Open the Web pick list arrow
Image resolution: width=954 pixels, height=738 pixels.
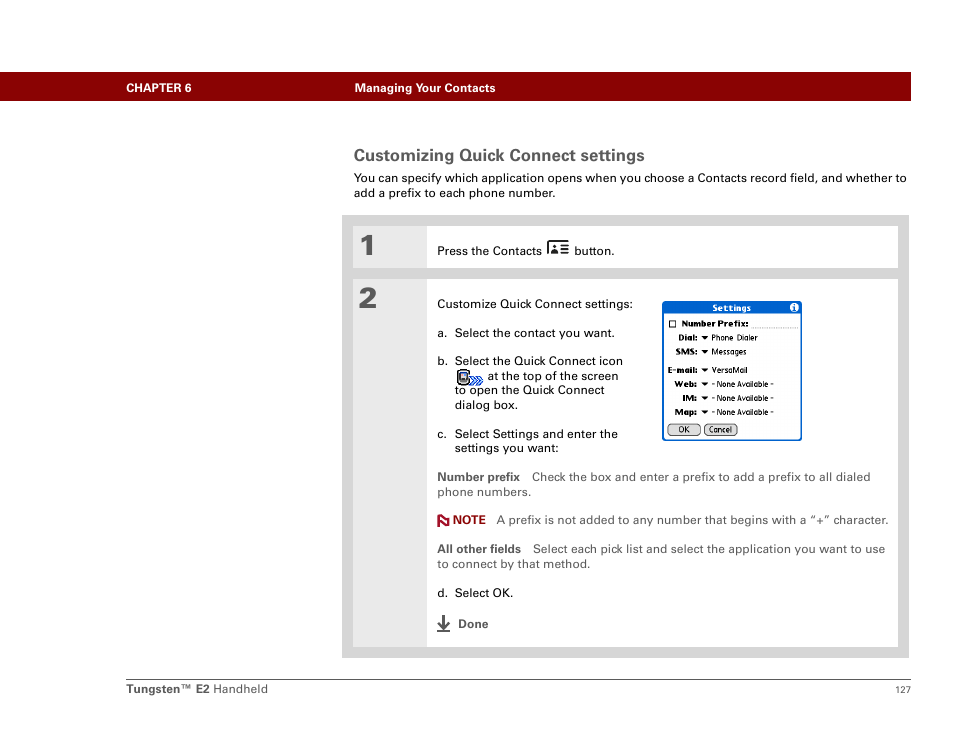pos(705,384)
